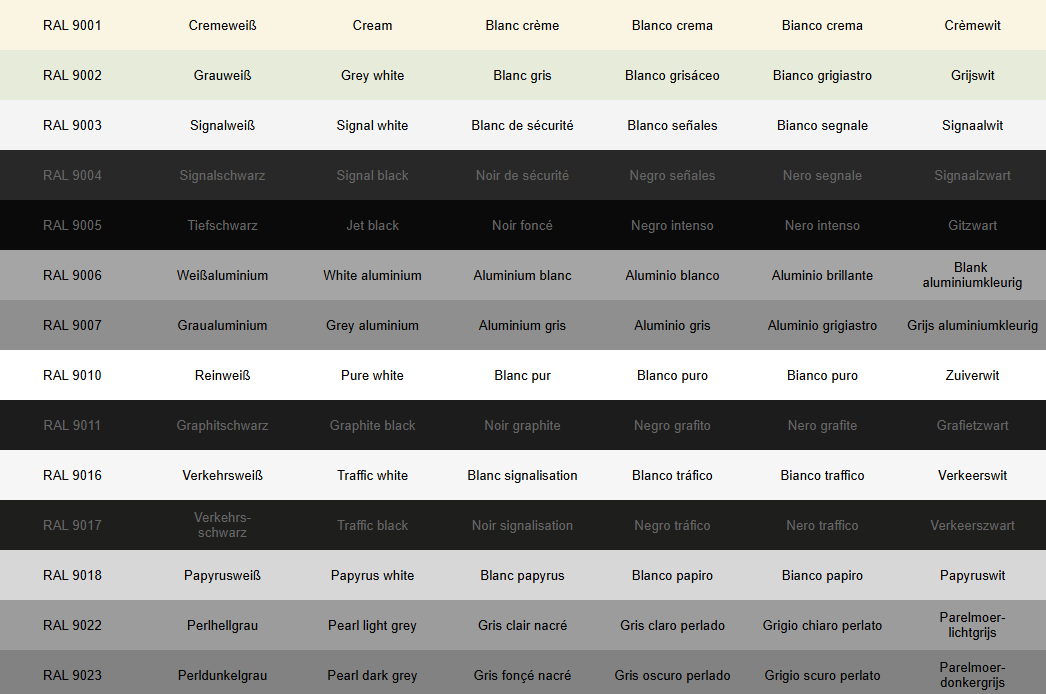Select the 'Negro señales' cell
The height and width of the screenshot is (694, 1046).
672,175
